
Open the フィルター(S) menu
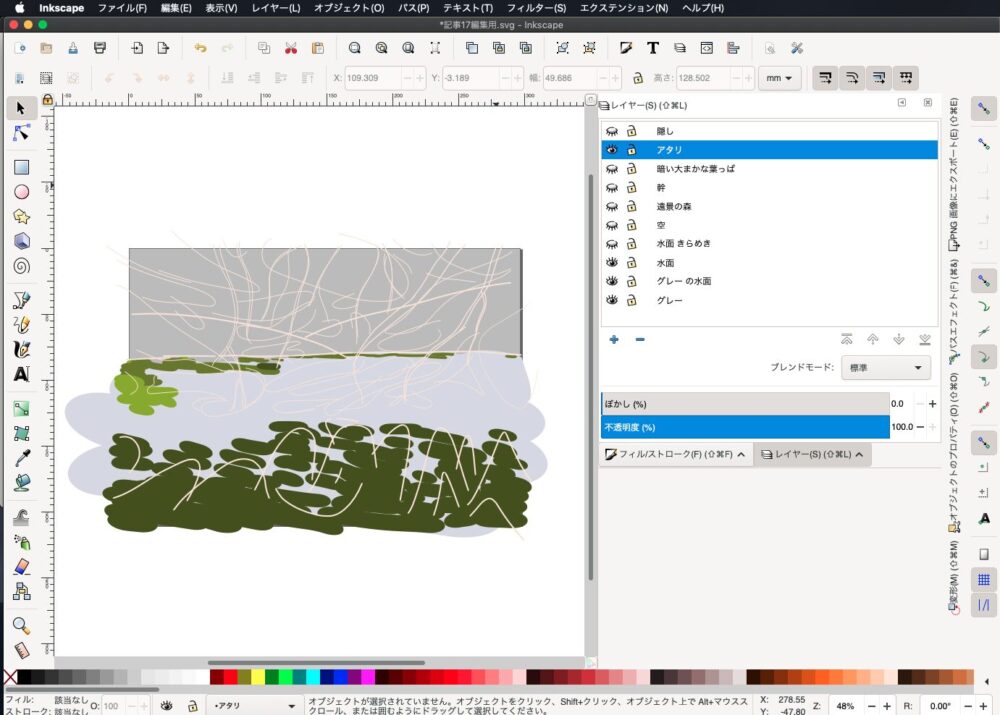coord(535,8)
